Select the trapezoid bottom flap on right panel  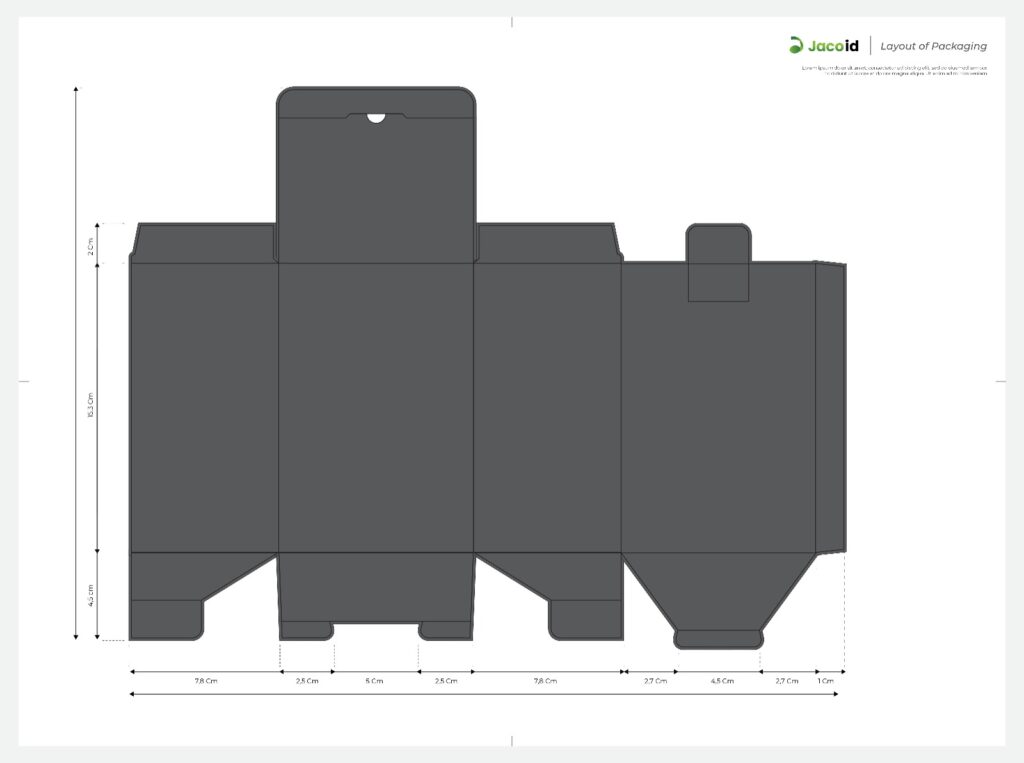[x=719, y=595]
